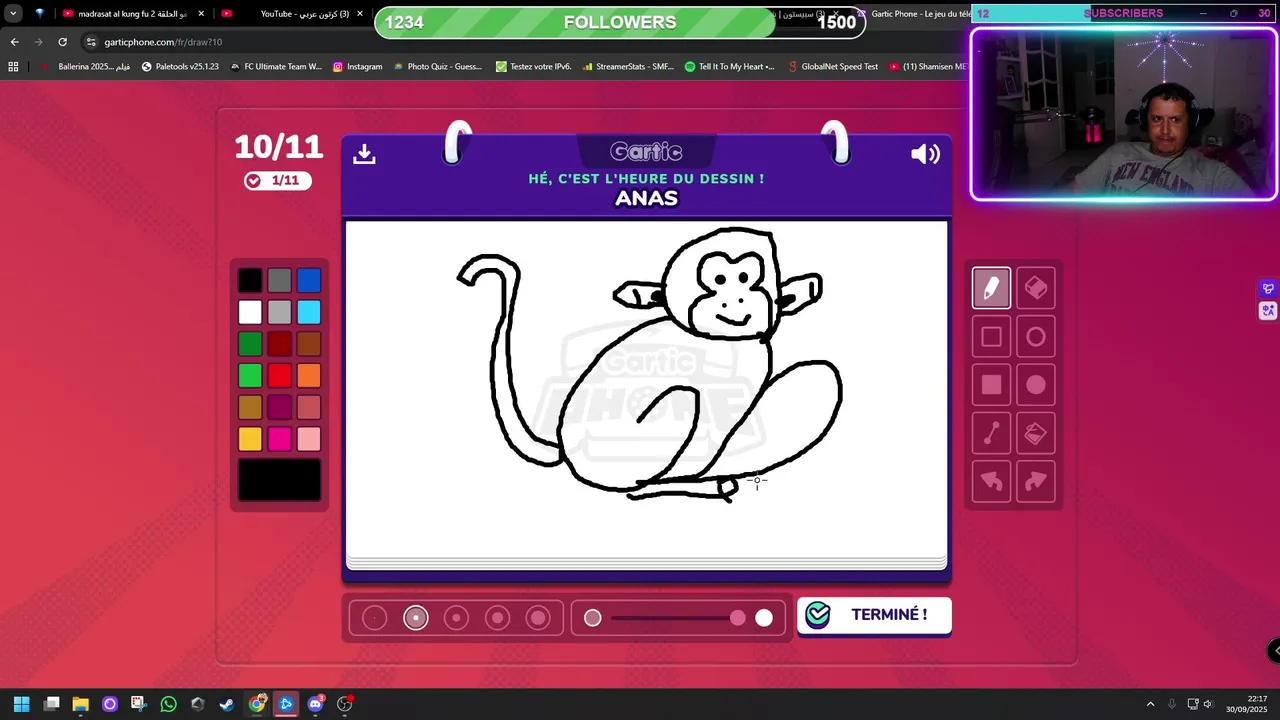The image size is (1280, 720).
Task: Pick the blue color swatch
Action: 309,281
